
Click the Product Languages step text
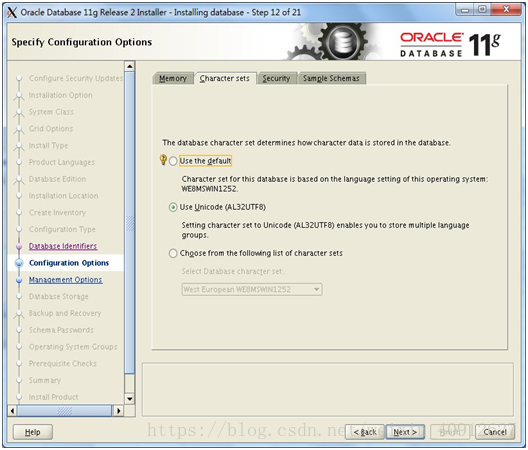click(62, 162)
